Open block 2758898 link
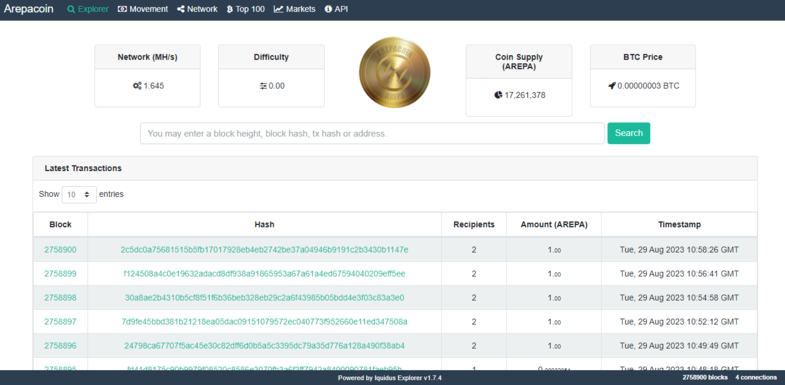The width and height of the screenshot is (785, 385). tap(61, 298)
